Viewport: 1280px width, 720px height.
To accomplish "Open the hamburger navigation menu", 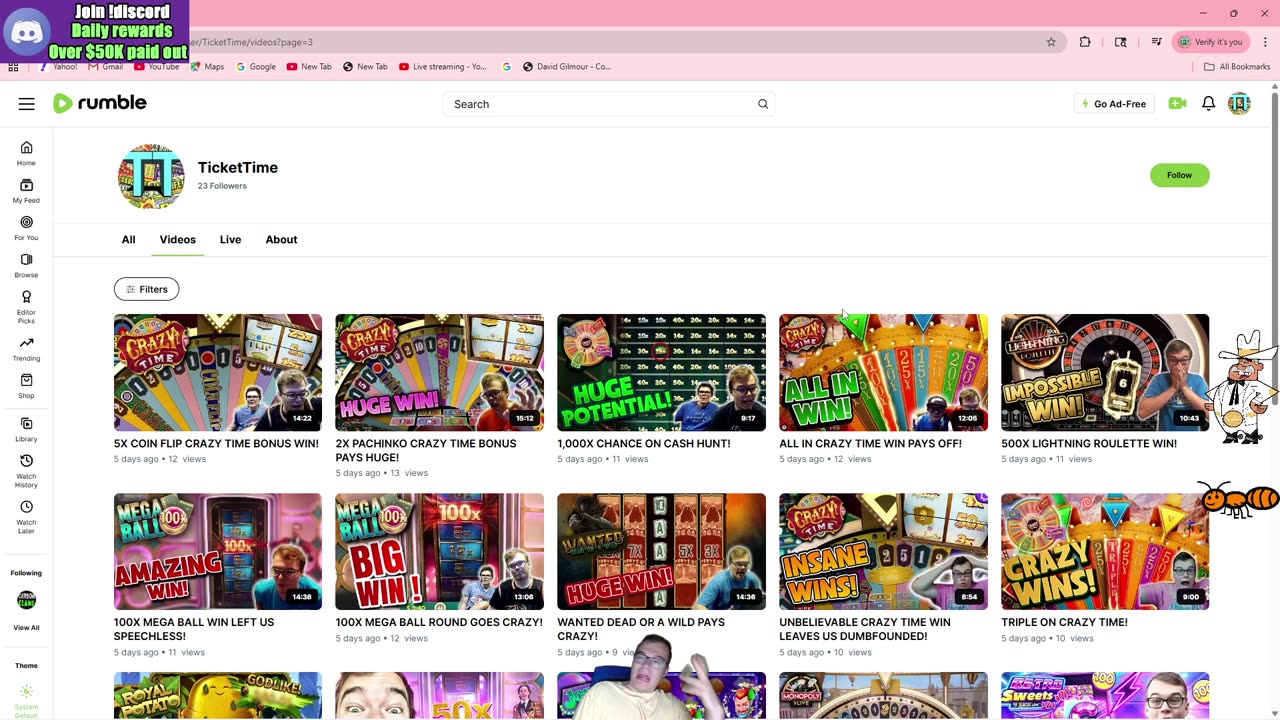I will [27, 104].
